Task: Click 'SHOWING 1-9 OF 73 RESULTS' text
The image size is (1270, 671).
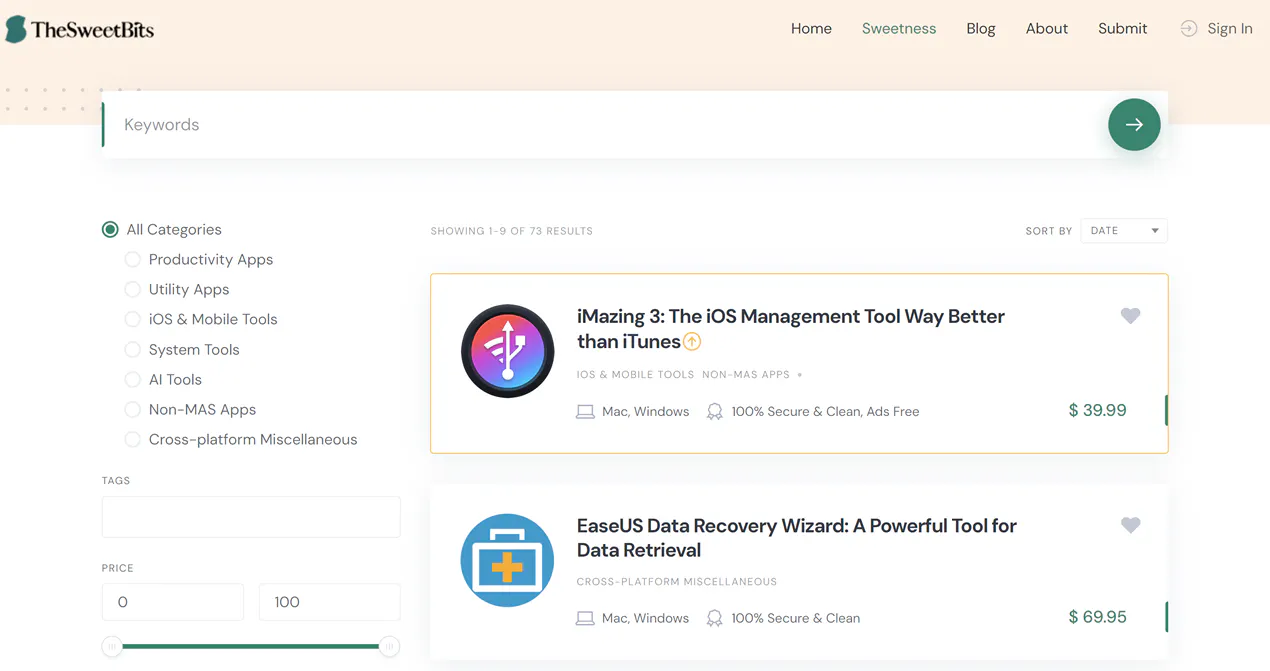Action: click(512, 231)
